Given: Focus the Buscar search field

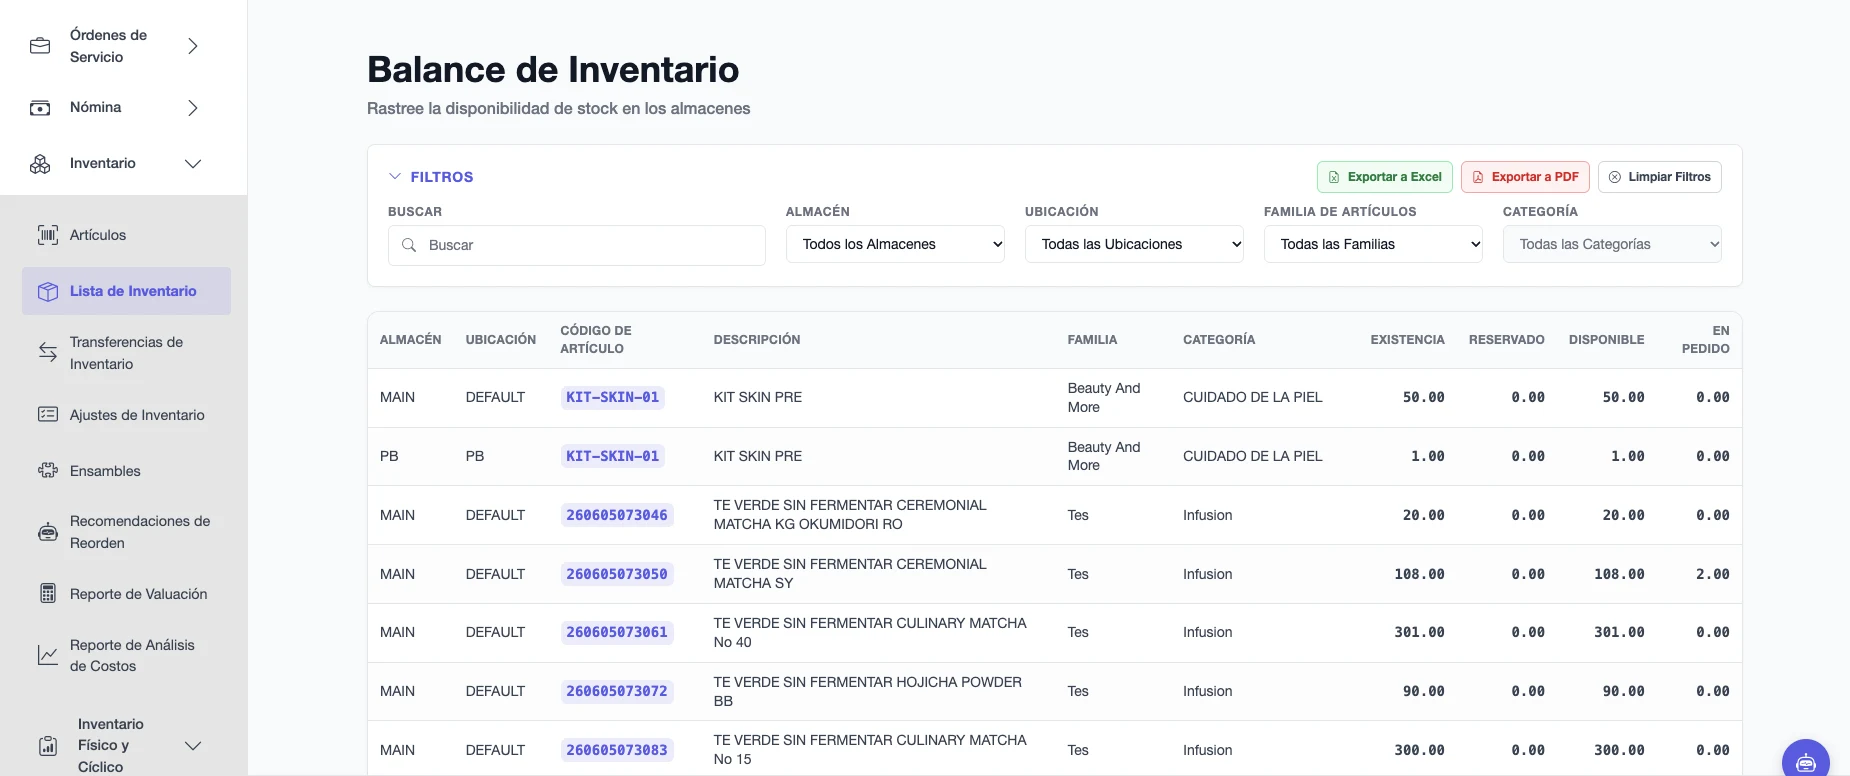Looking at the screenshot, I should [577, 245].
